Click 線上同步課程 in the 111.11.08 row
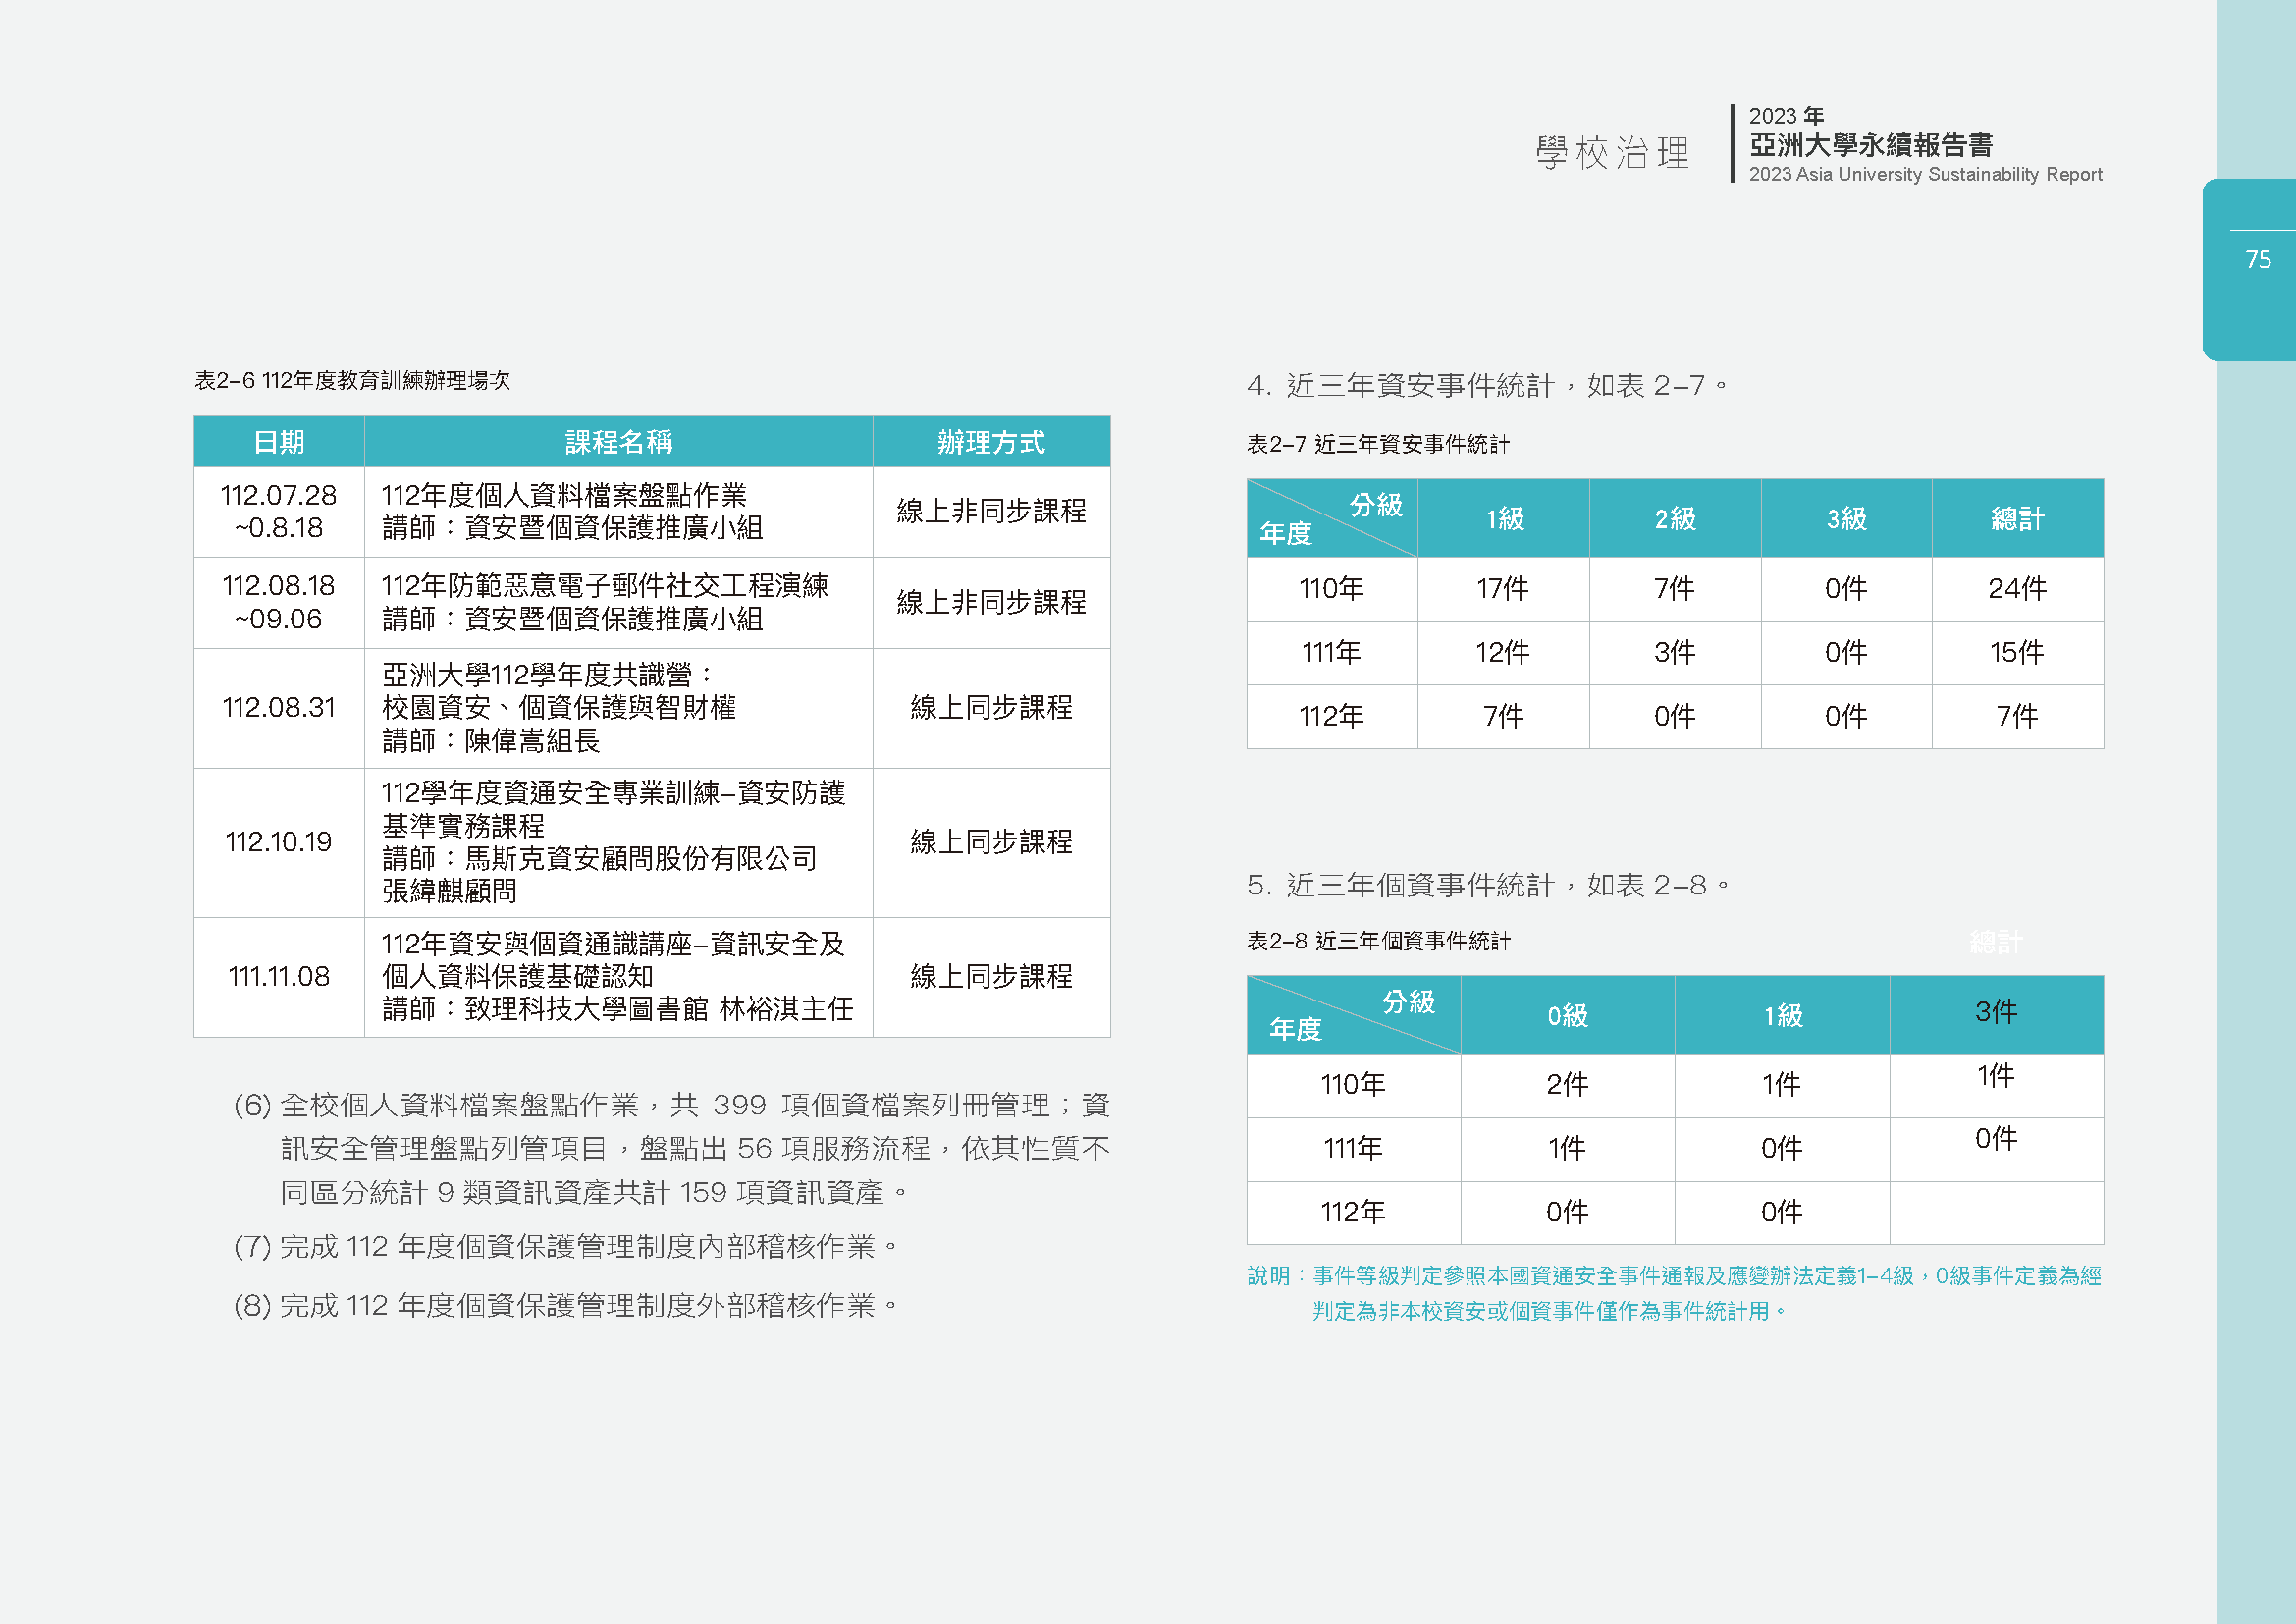This screenshot has height=1624, width=2296. click(991, 976)
